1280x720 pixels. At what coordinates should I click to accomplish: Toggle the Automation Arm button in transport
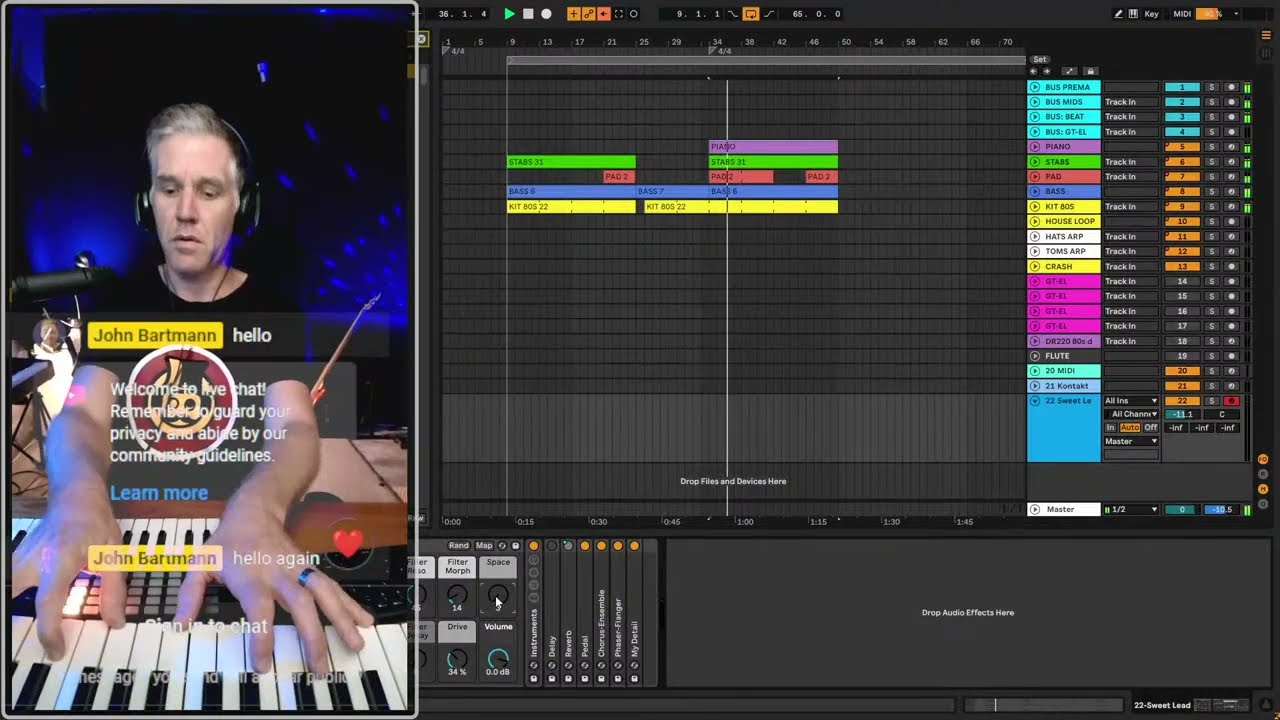pos(588,14)
